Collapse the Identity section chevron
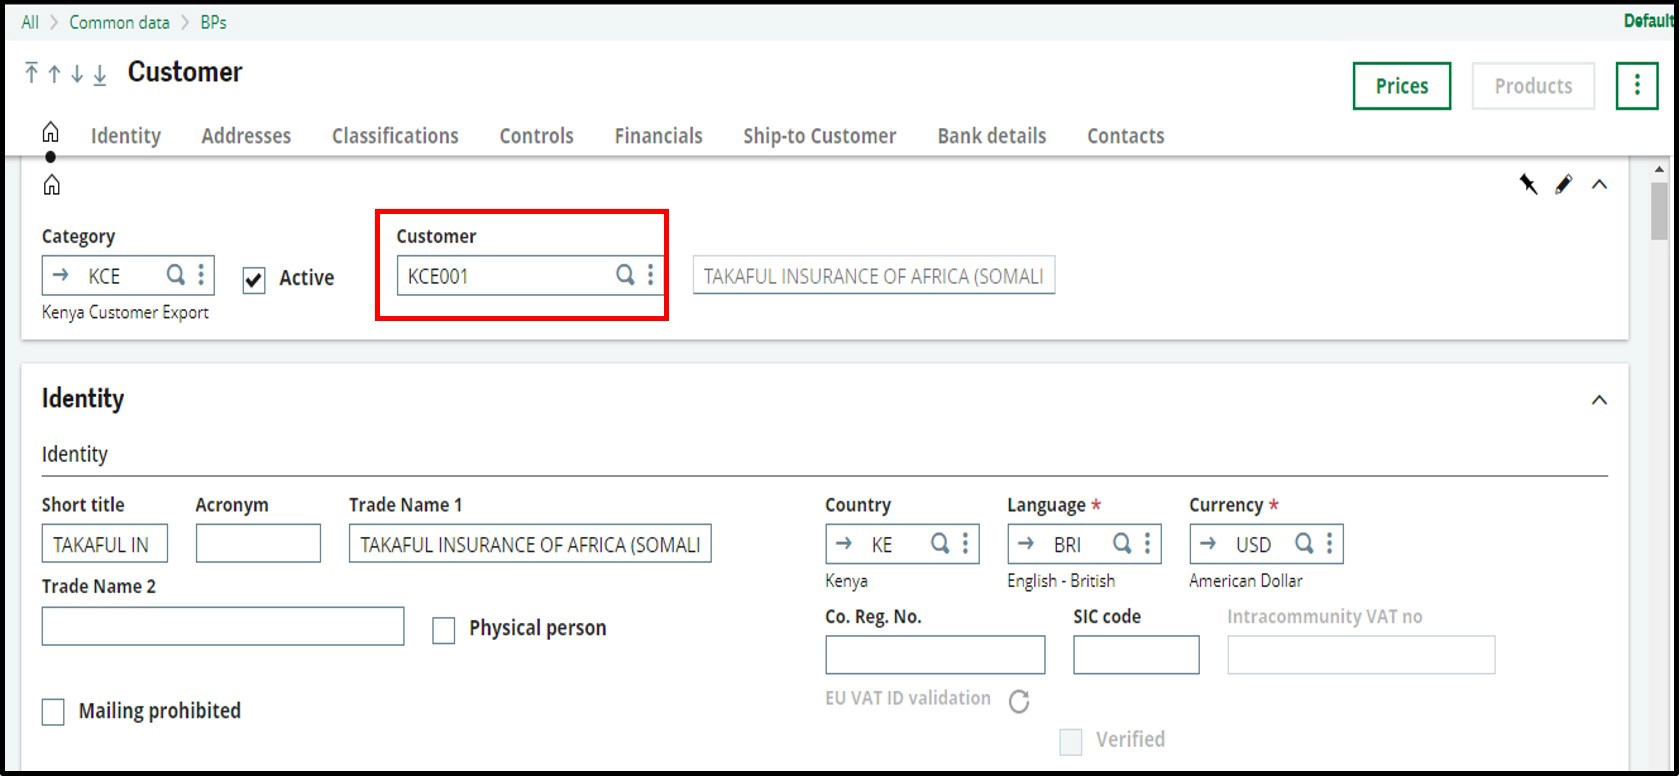Image resolution: width=1680 pixels, height=776 pixels. pyautogui.click(x=1599, y=400)
